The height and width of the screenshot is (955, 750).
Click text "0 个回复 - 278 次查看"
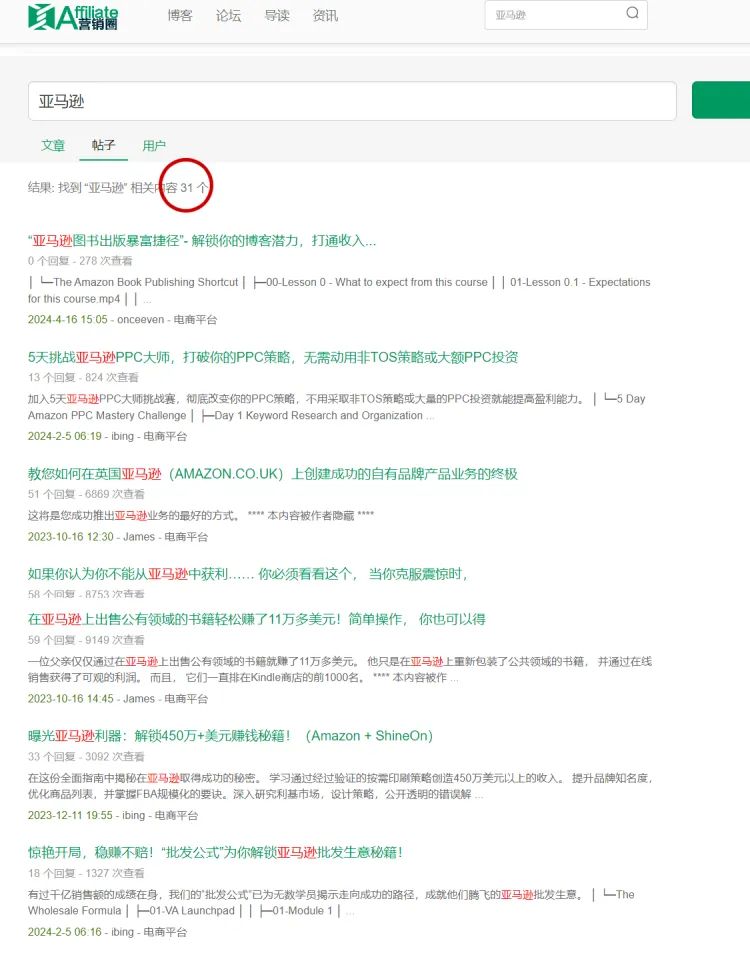click(x=80, y=261)
